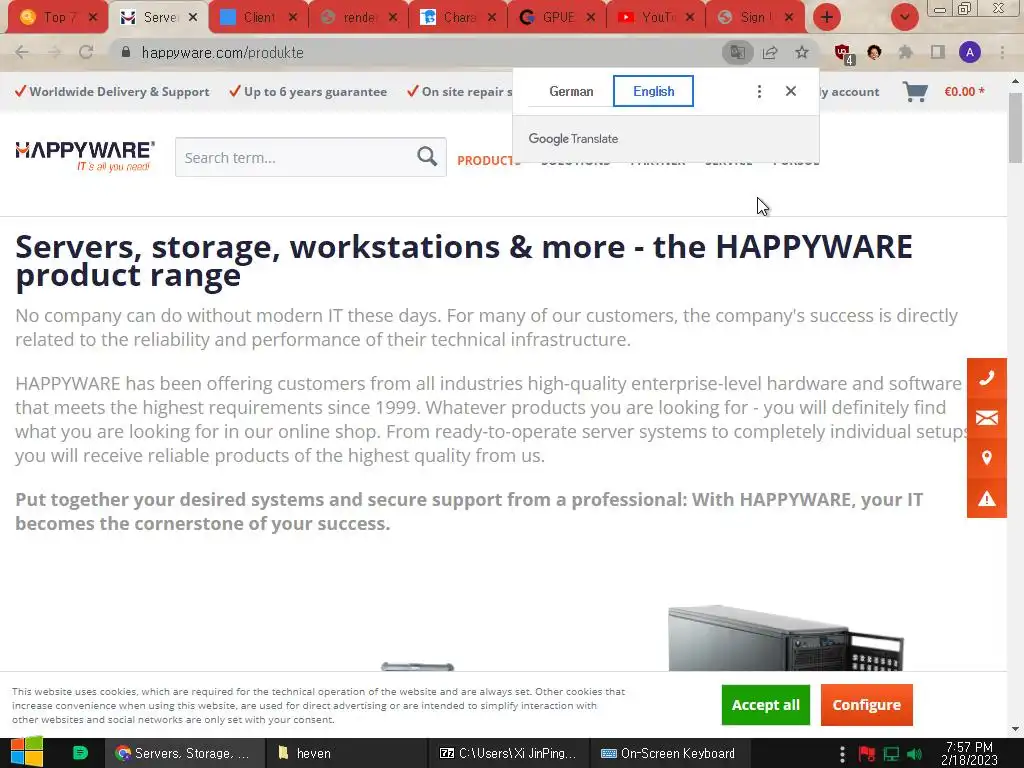1024x768 pixels.
Task: Toggle the browser side panel icon
Action: pyautogui.click(x=938, y=52)
